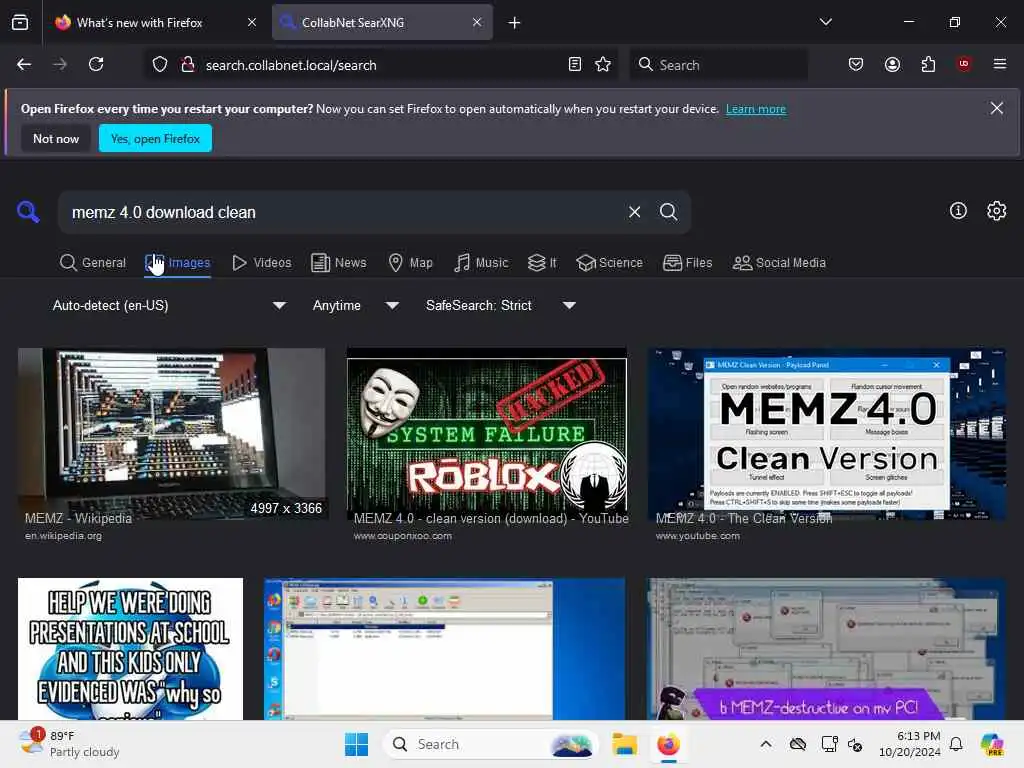
Task: Go back with the back arrow
Action: [24, 64]
